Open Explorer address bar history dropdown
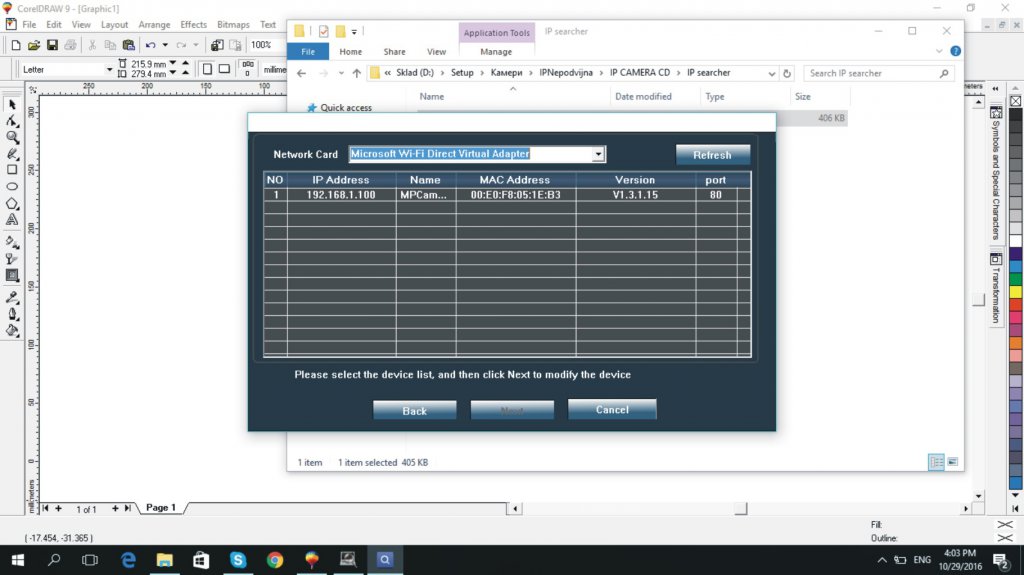The width and height of the screenshot is (1024, 575). [771, 73]
